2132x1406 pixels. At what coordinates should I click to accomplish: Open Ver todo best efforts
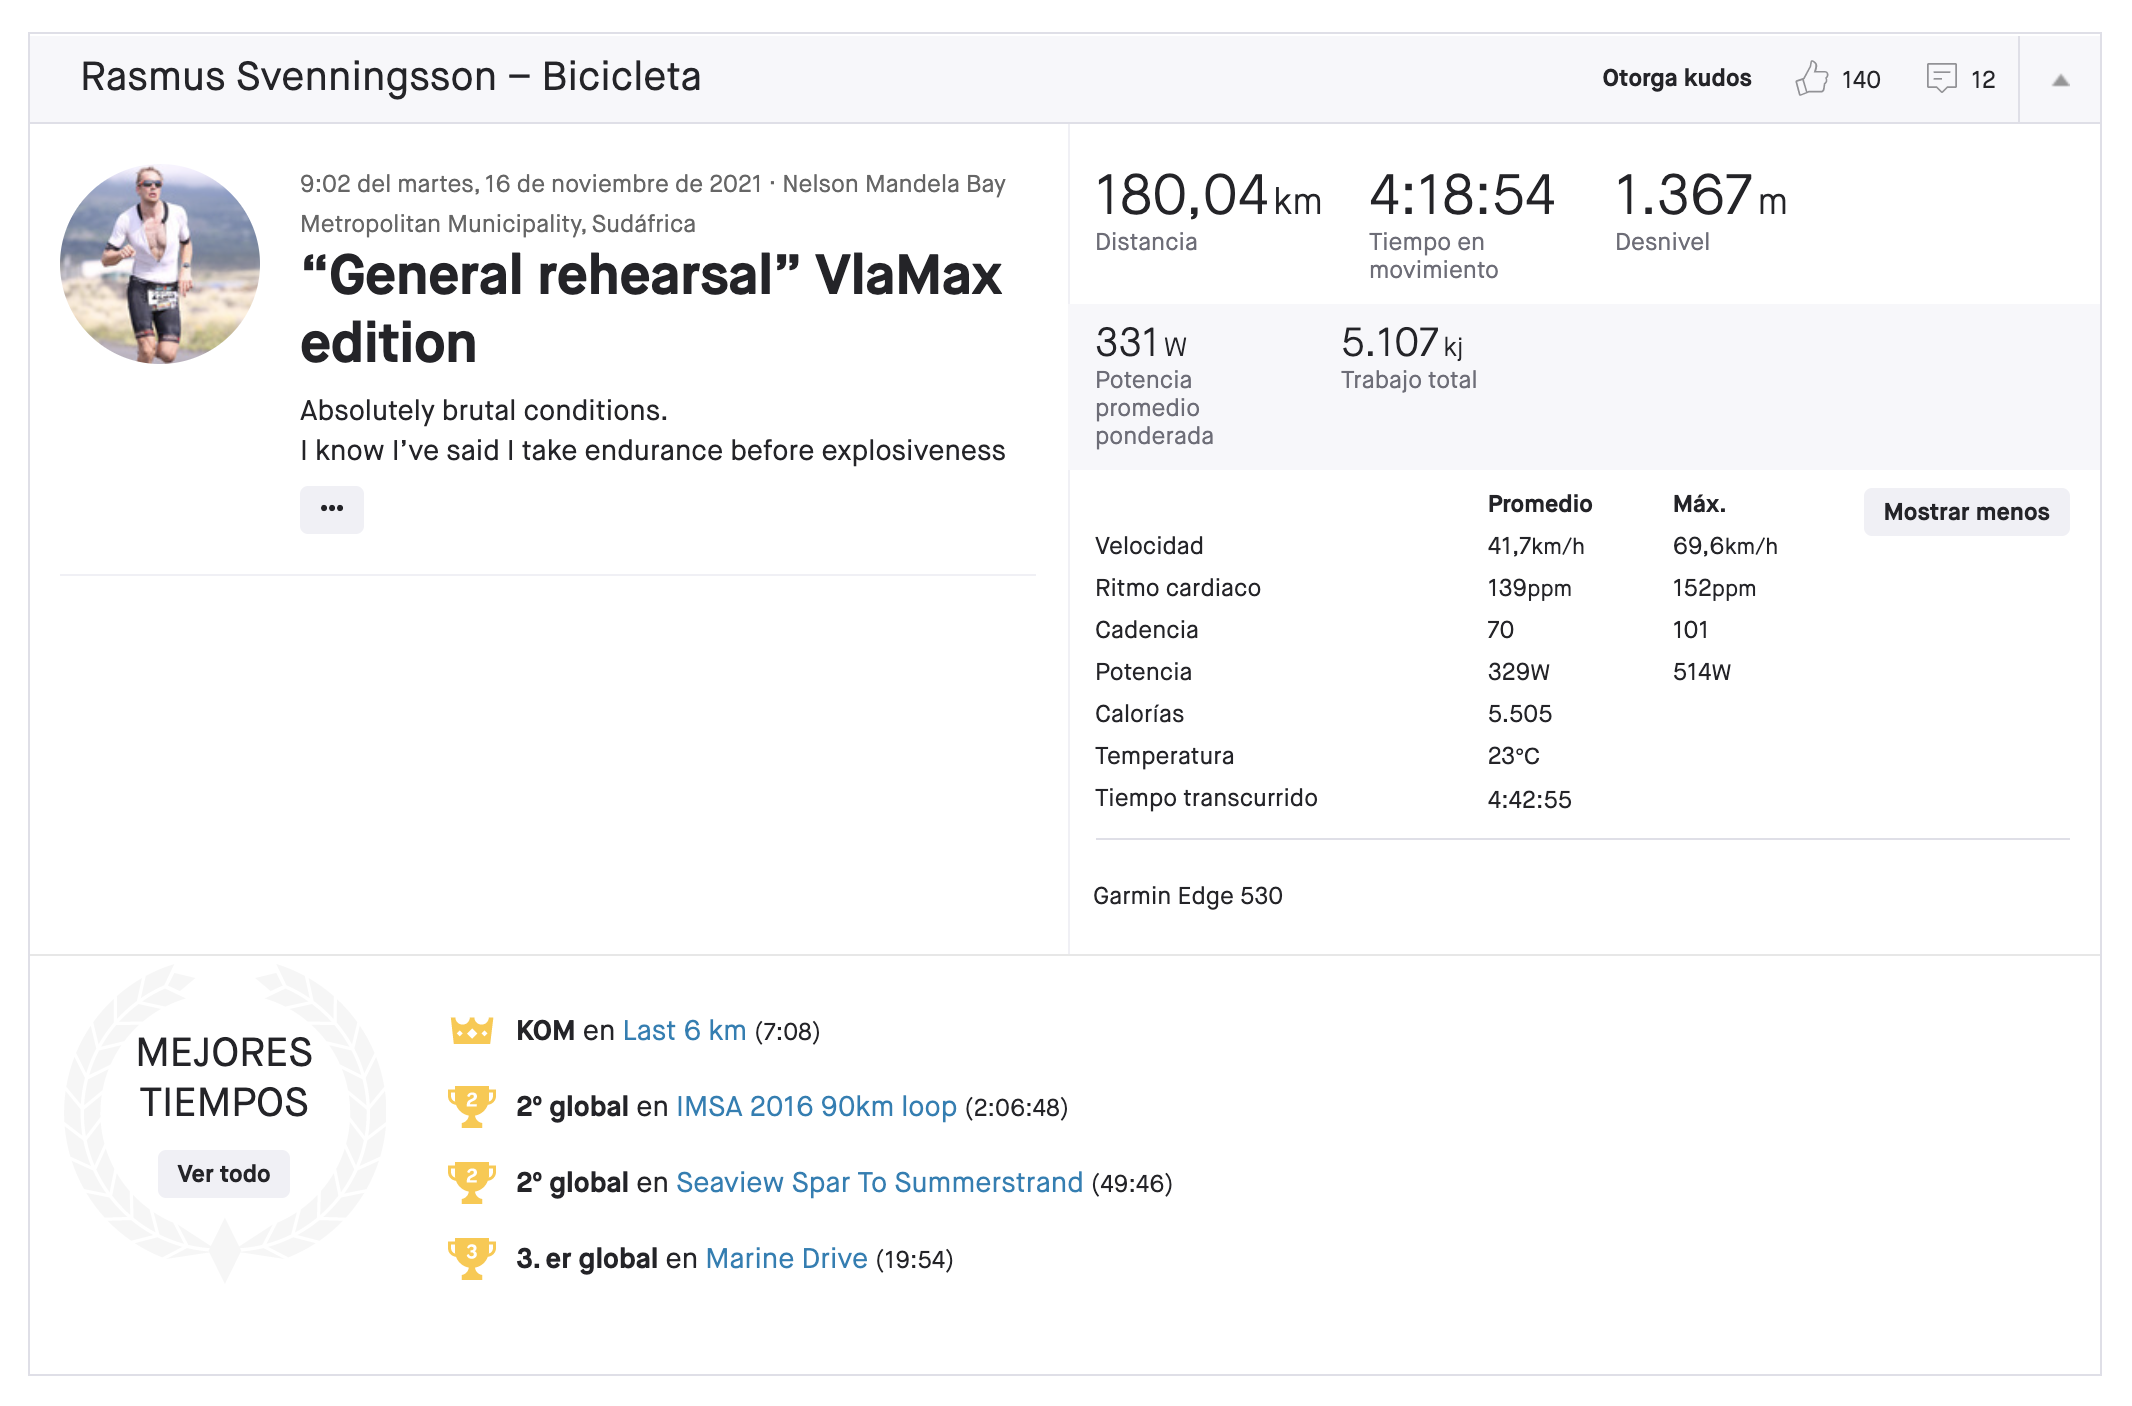pyautogui.click(x=224, y=1173)
